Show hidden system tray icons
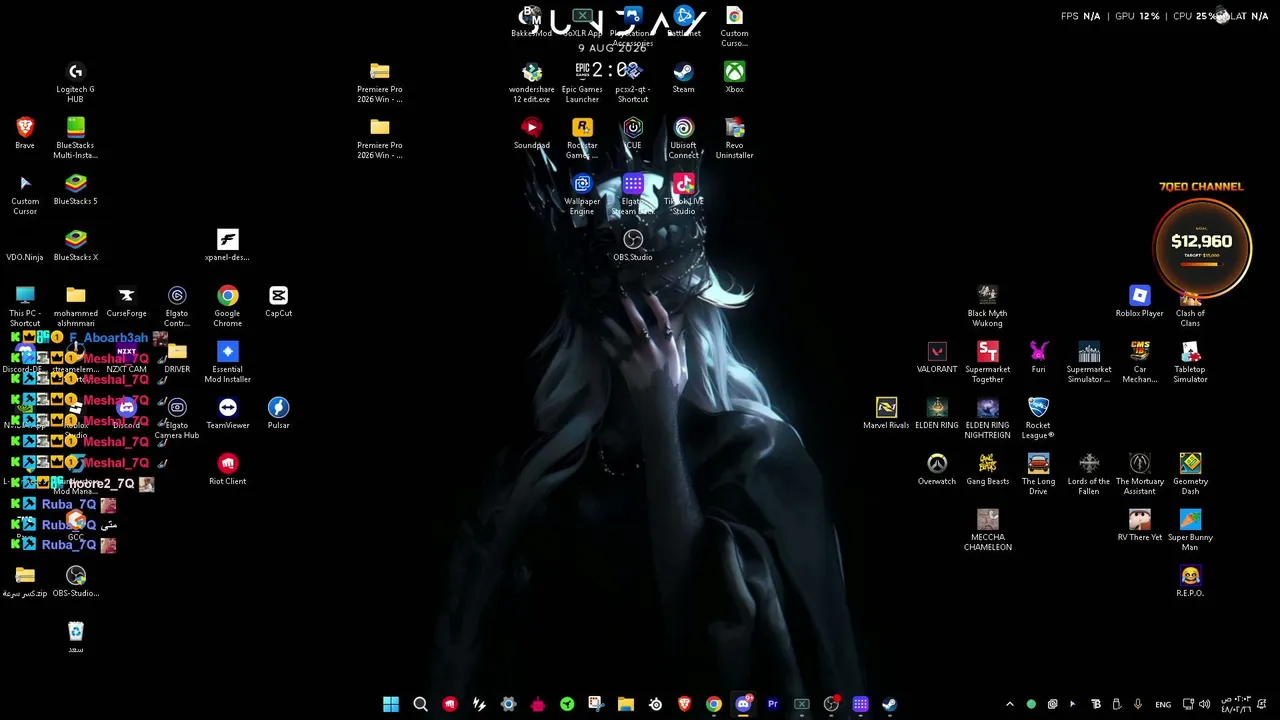This screenshot has height=720, width=1280. tap(1009, 704)
